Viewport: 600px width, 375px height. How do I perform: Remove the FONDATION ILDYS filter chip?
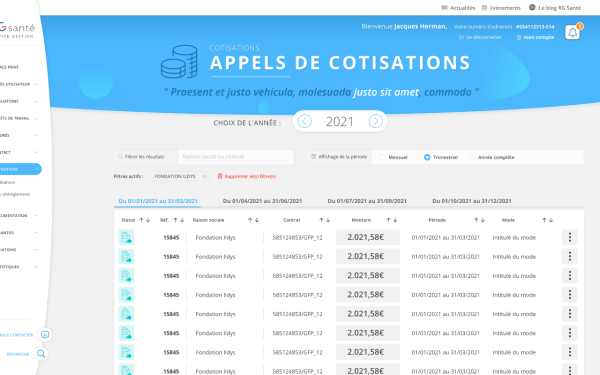coord(205,176)
